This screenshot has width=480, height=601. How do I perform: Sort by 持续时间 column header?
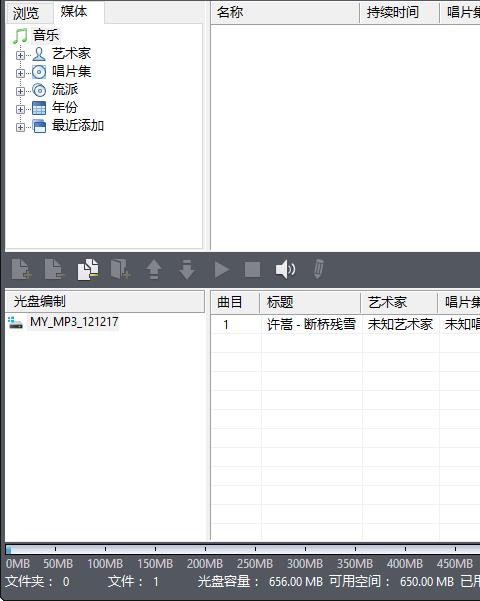399,13
